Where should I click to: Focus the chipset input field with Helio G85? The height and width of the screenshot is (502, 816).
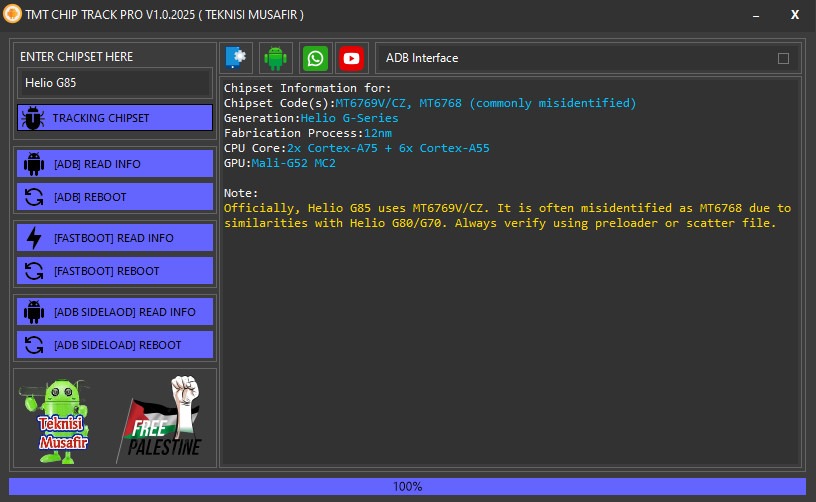coord(115,83)
